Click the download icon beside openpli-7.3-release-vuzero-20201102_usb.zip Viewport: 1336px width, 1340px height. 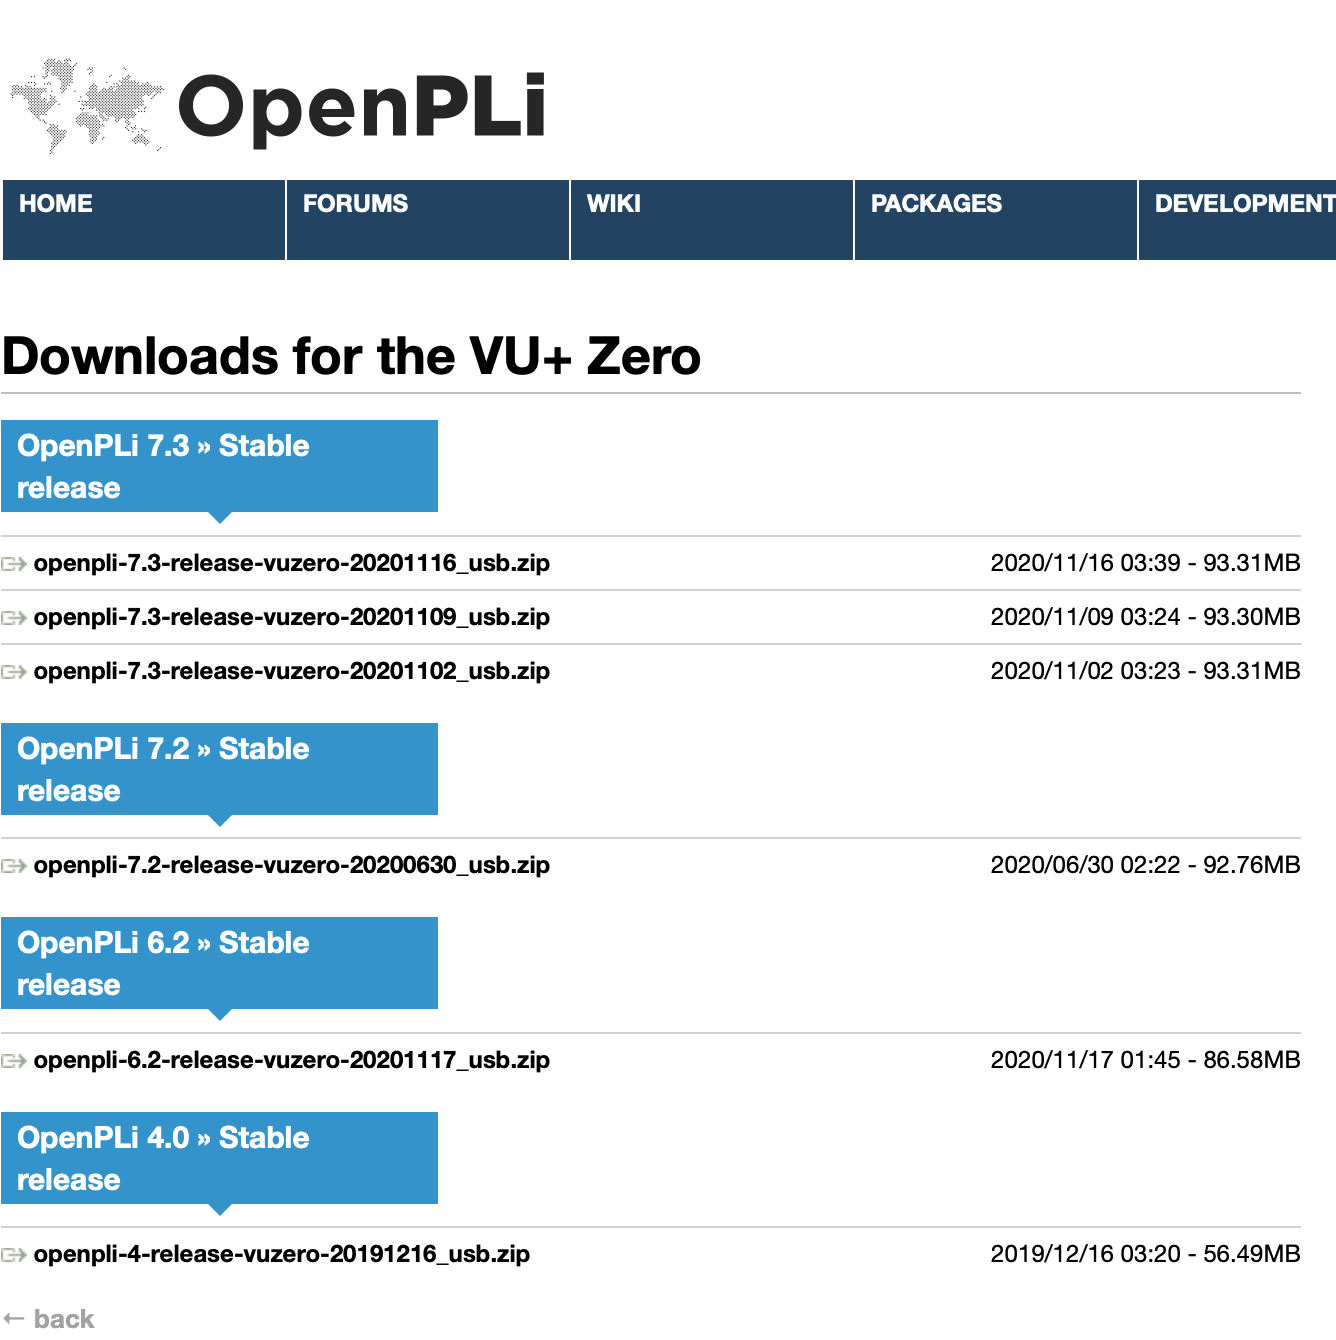click(14, 672)
